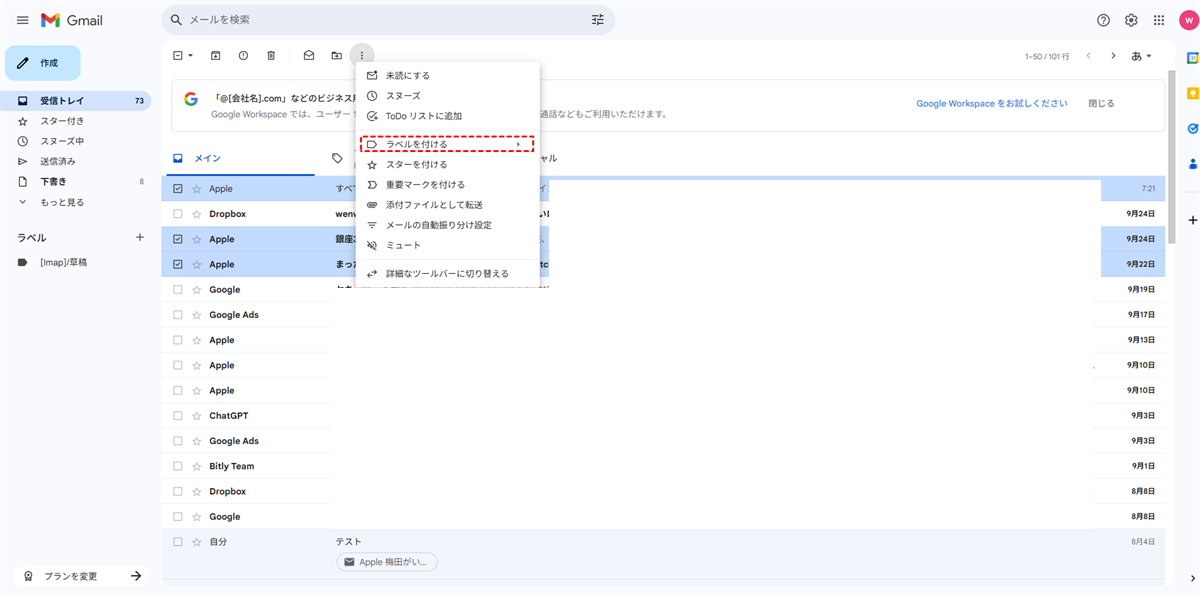Click the 作成 compose button
Screen dimensions: 1200x596
43,63
